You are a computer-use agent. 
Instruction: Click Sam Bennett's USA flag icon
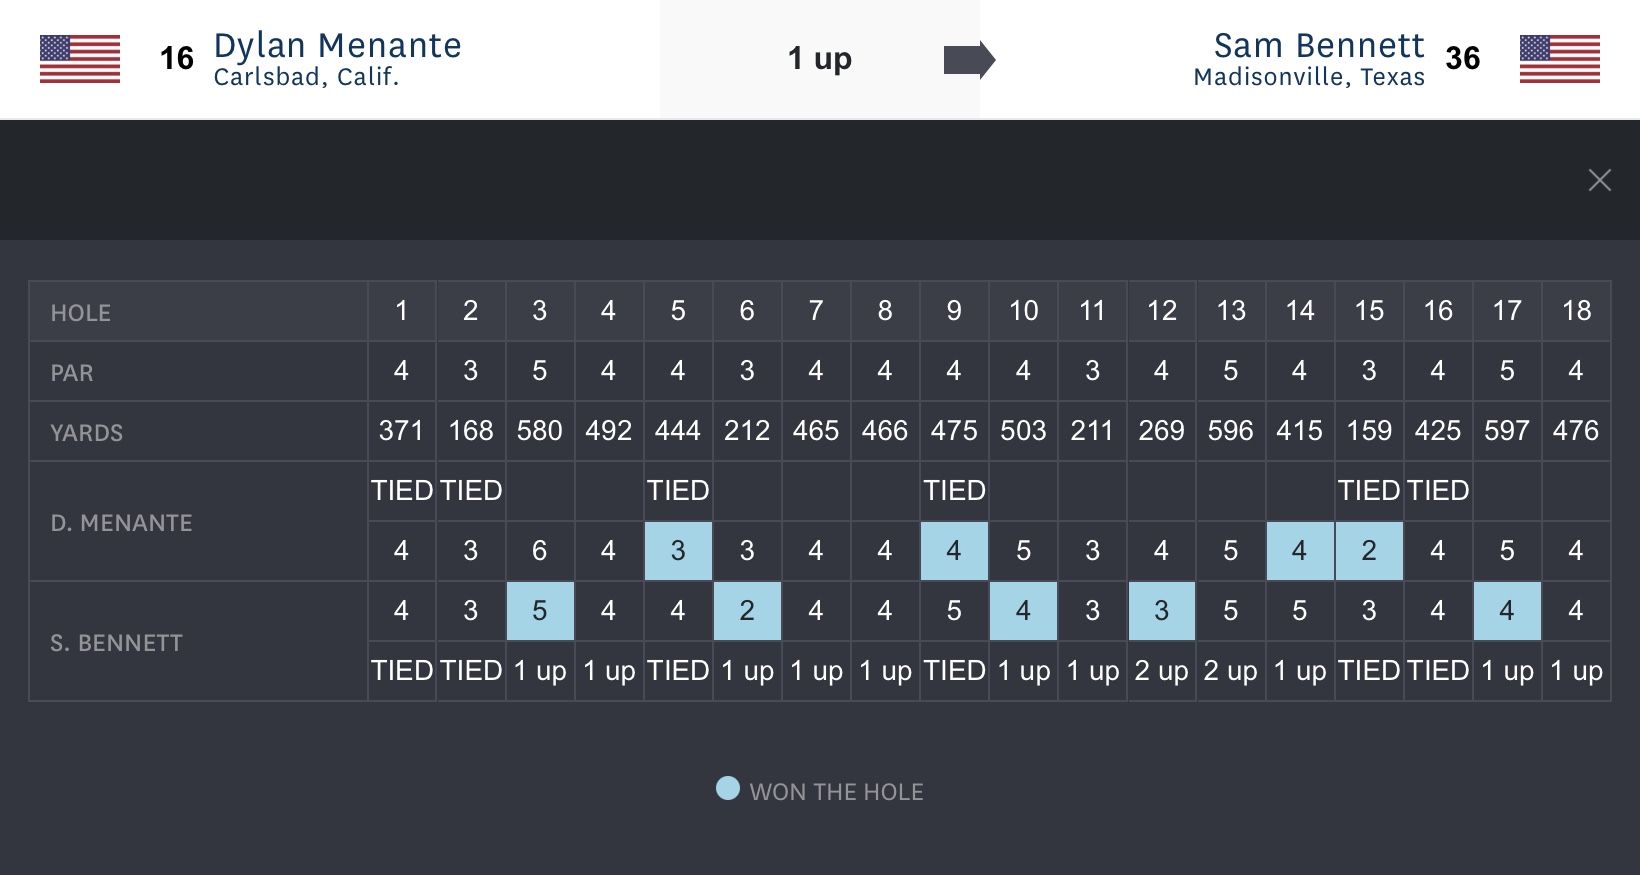click(x=1559, y=59)
